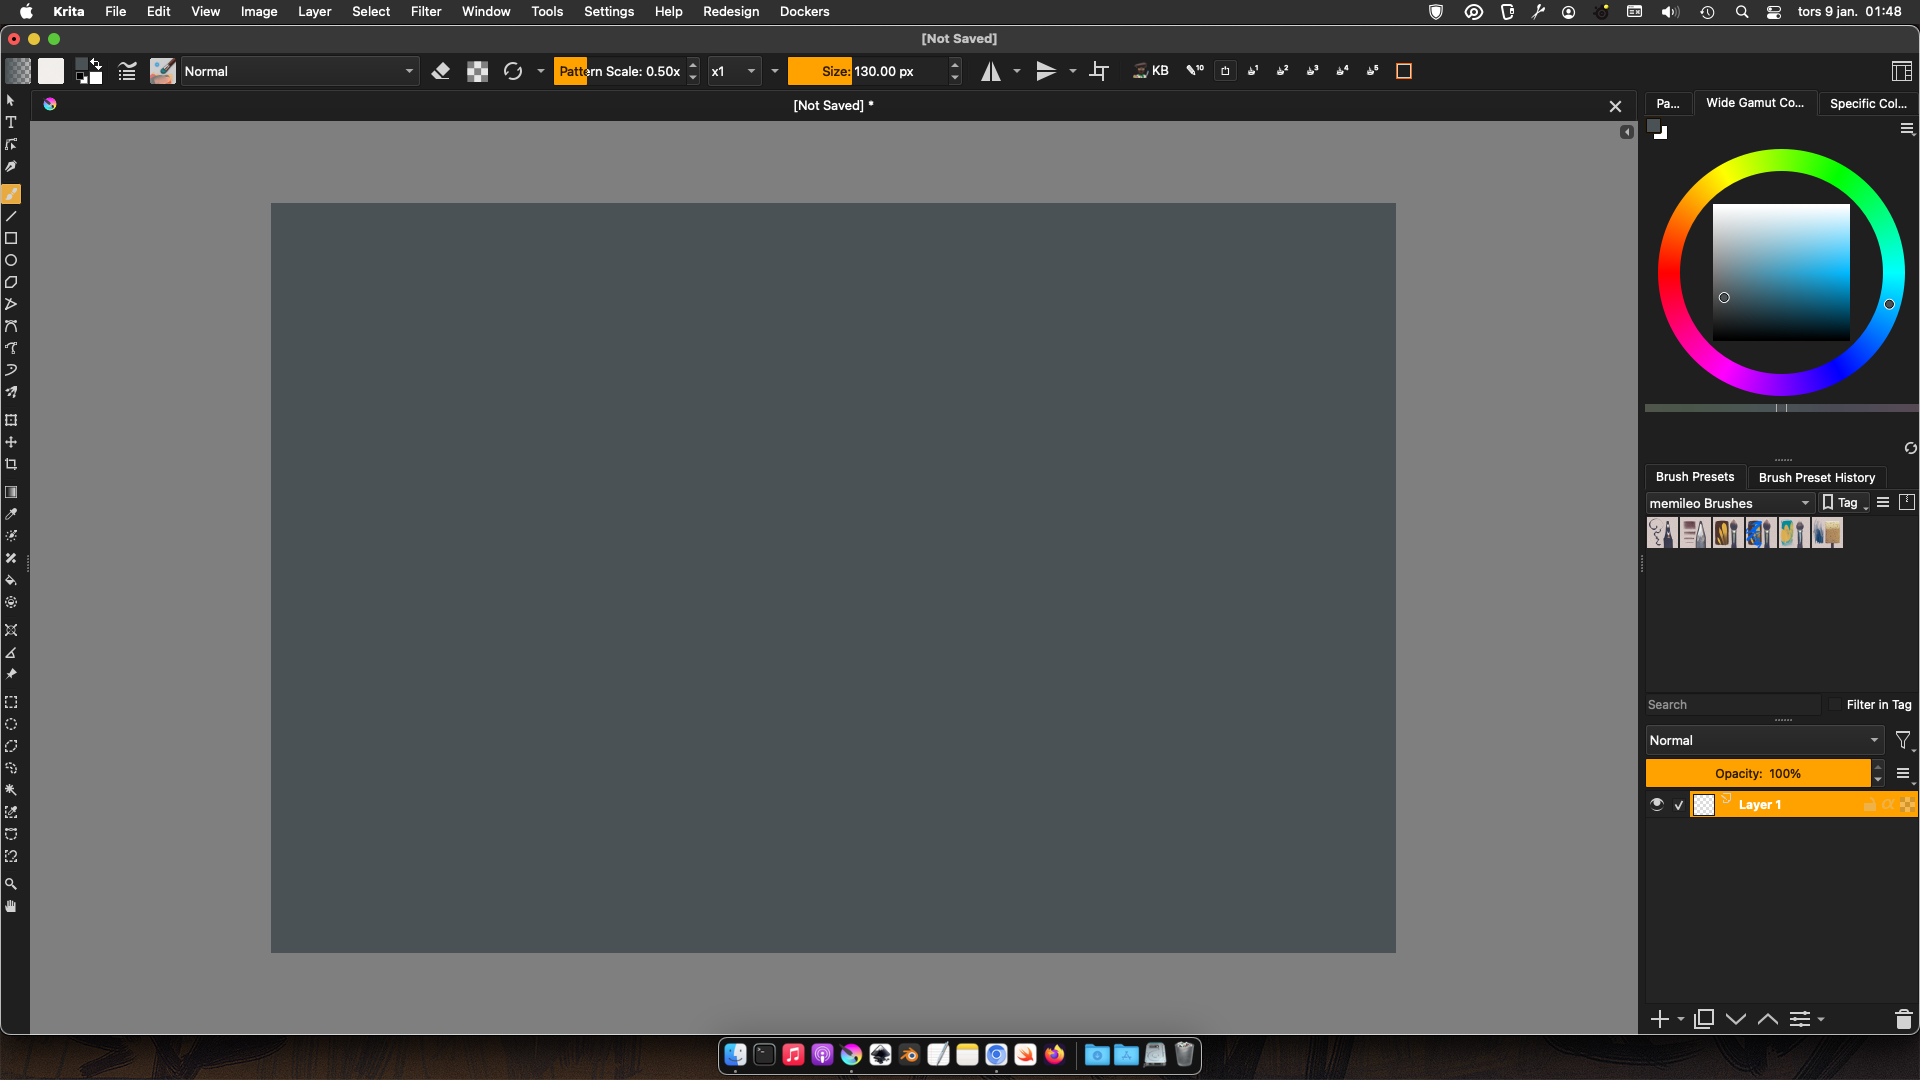1920x1080 pixels.
Task: Select the Rectangle shape tool
Action: tap(11, 239)
